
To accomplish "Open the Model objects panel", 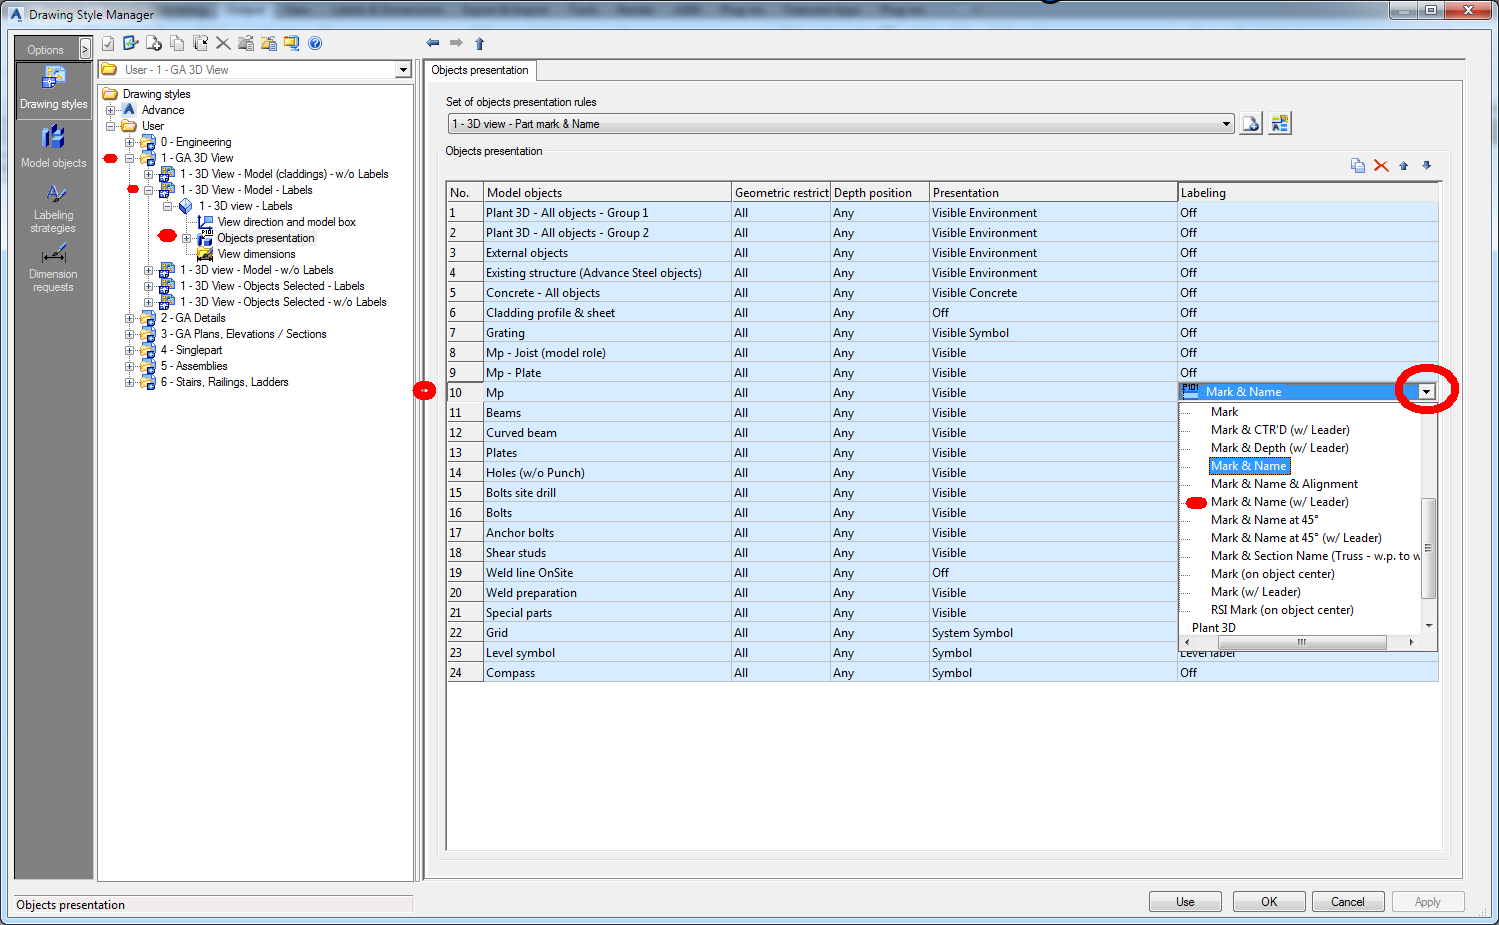I will [x=52, y=140].
